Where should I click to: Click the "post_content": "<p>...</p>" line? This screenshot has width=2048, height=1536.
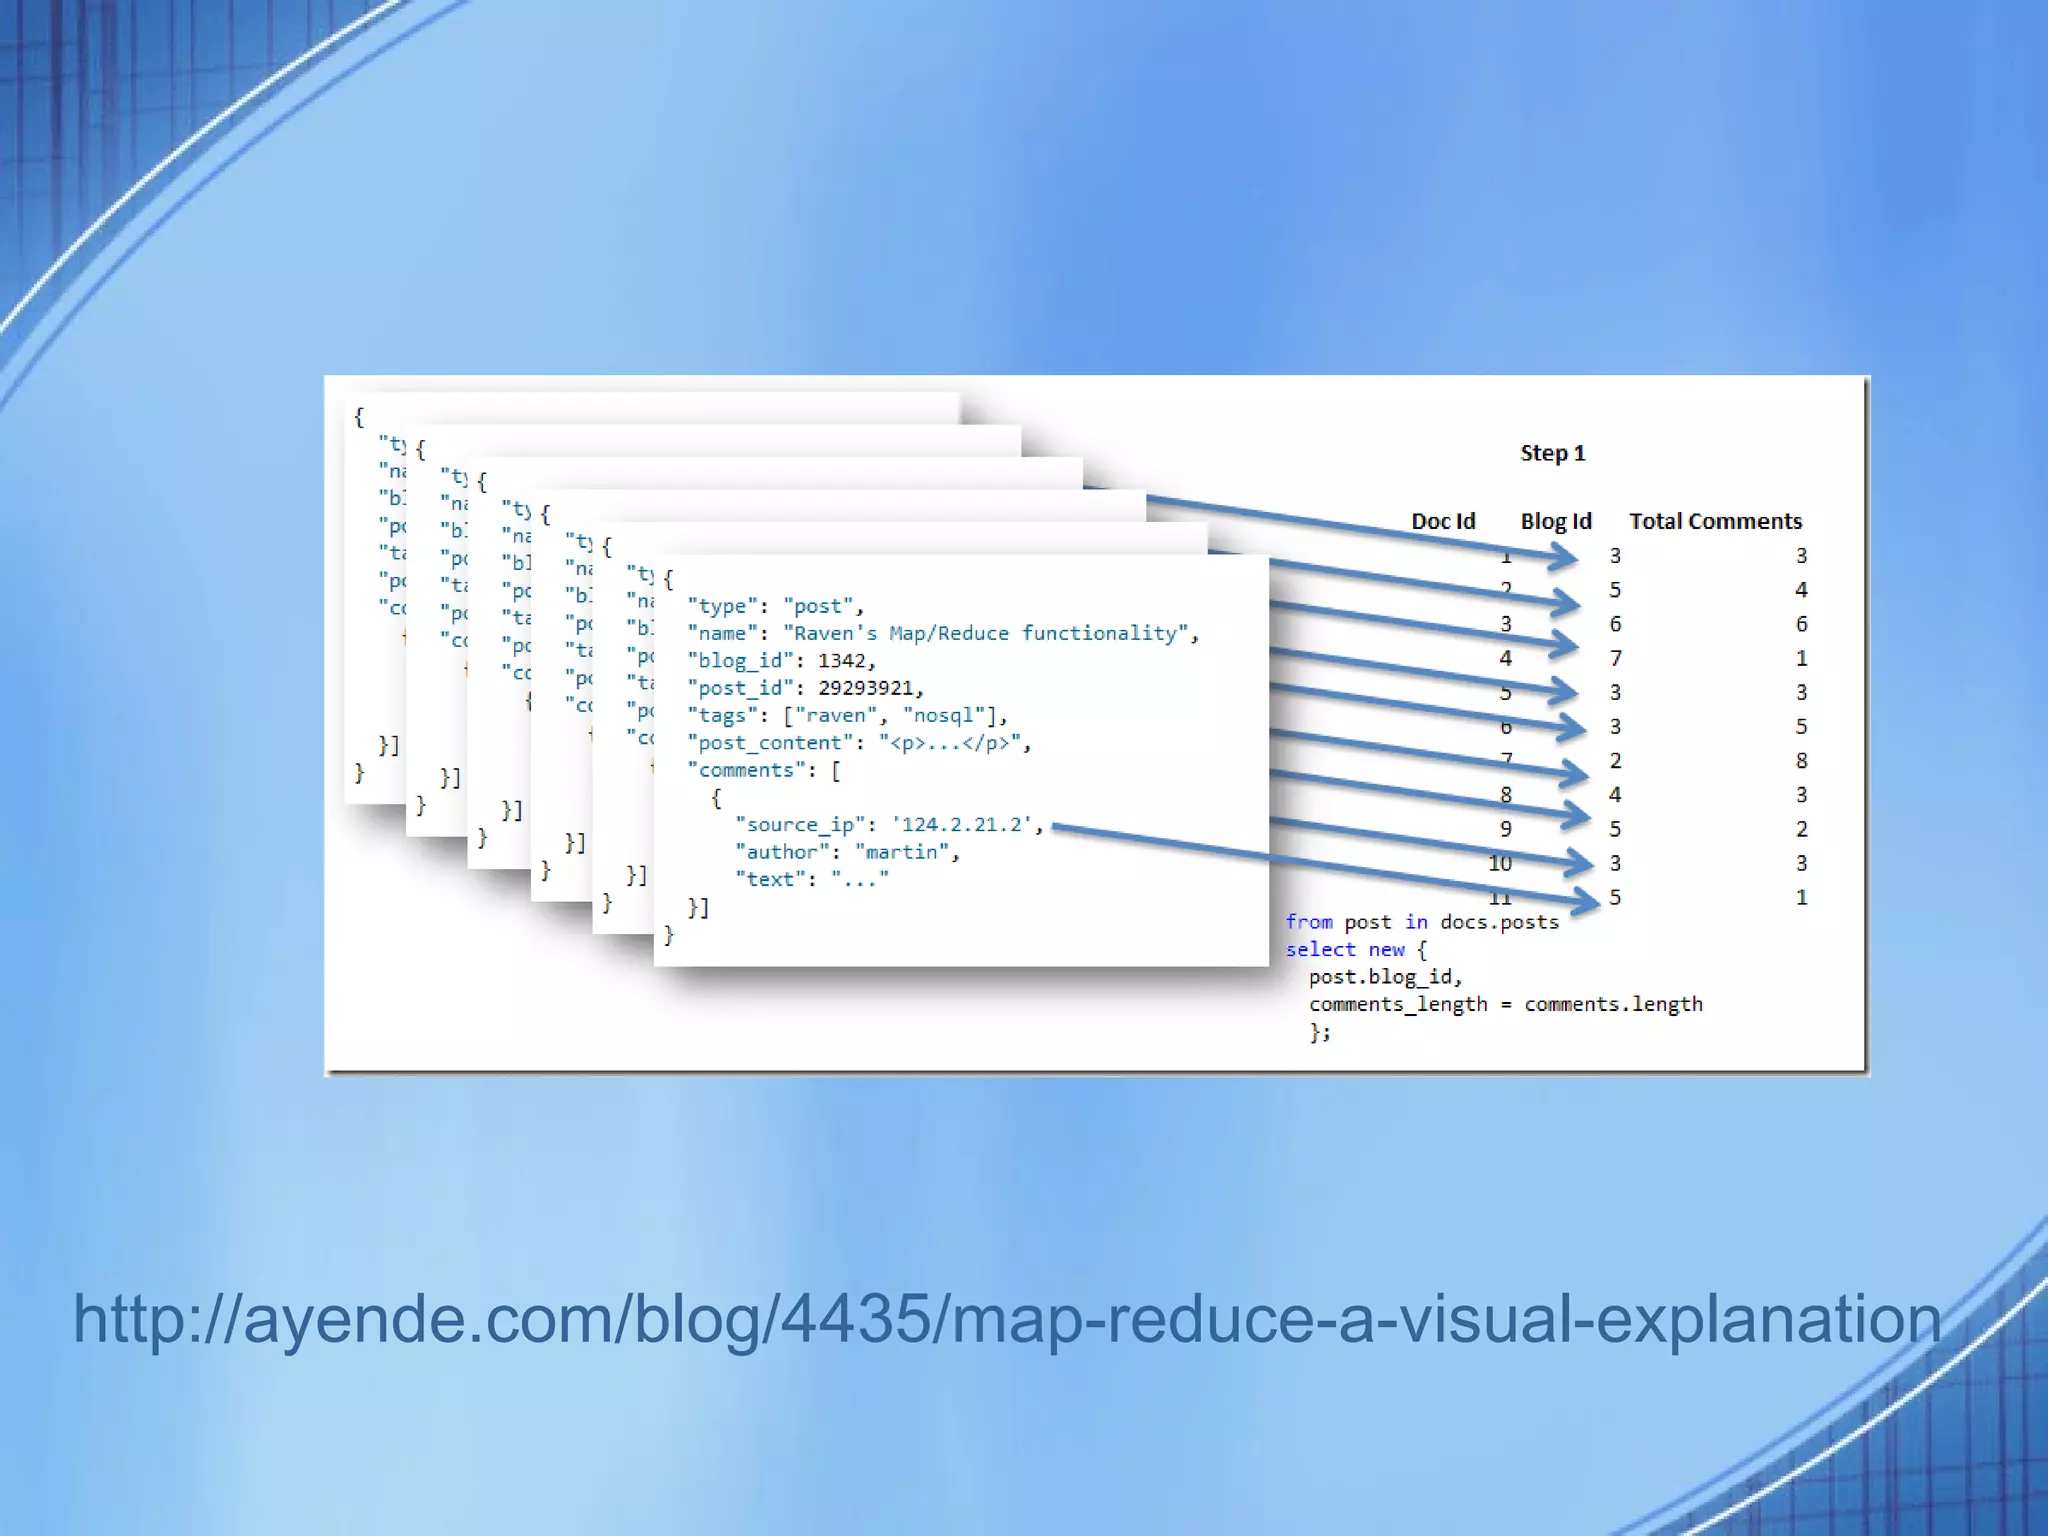[859, 743]
